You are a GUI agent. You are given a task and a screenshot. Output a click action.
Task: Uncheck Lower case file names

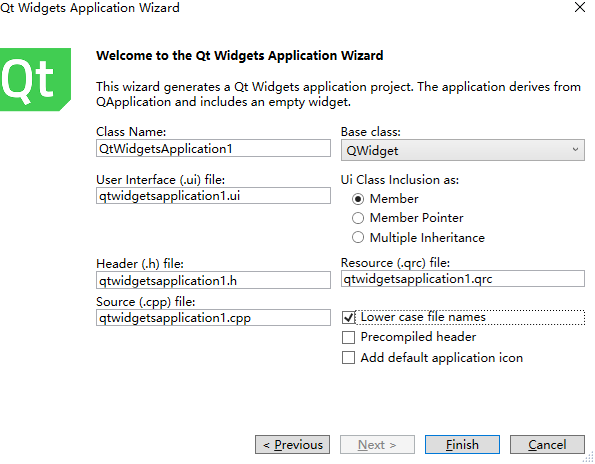pyautogui.click(x=348, y=317)
